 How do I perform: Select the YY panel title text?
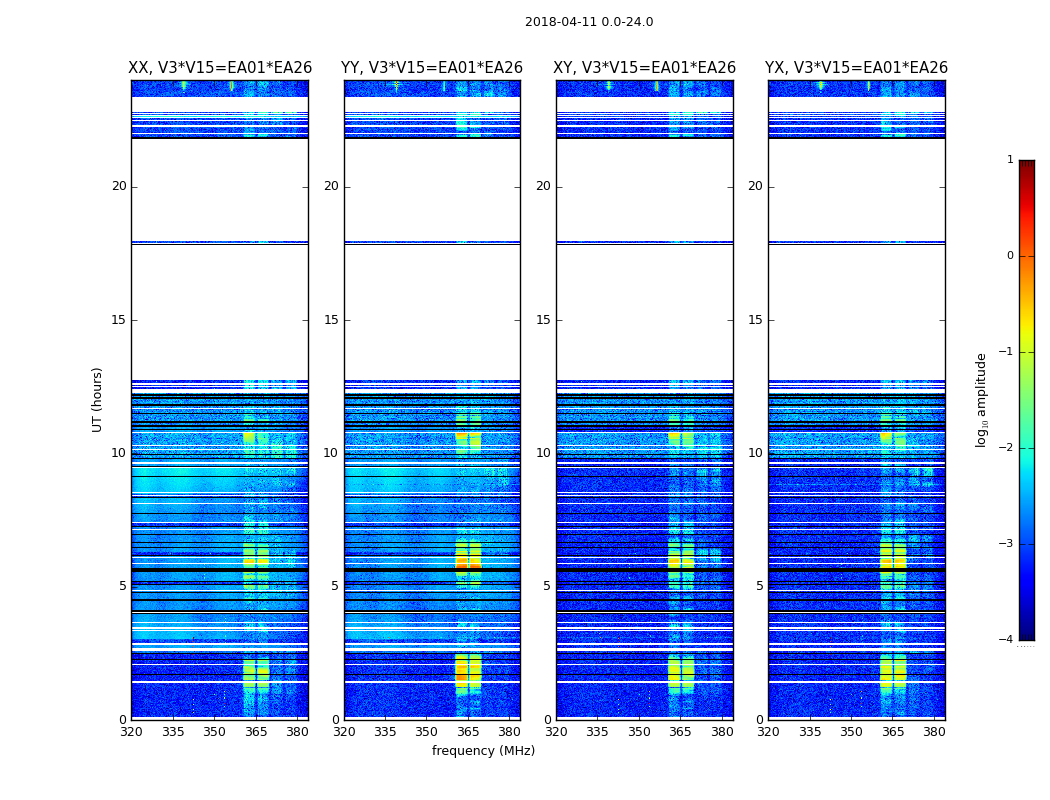coord(432,68)
